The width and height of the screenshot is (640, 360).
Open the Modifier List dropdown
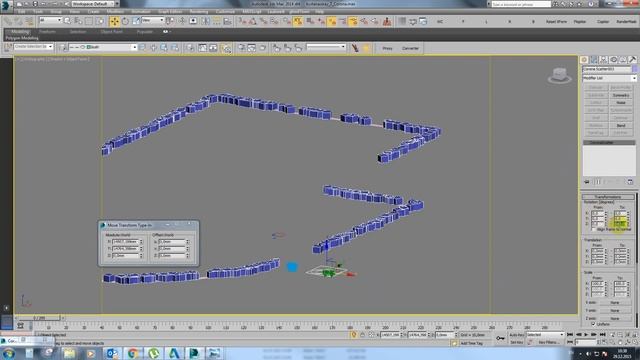[x=609, y=78]
